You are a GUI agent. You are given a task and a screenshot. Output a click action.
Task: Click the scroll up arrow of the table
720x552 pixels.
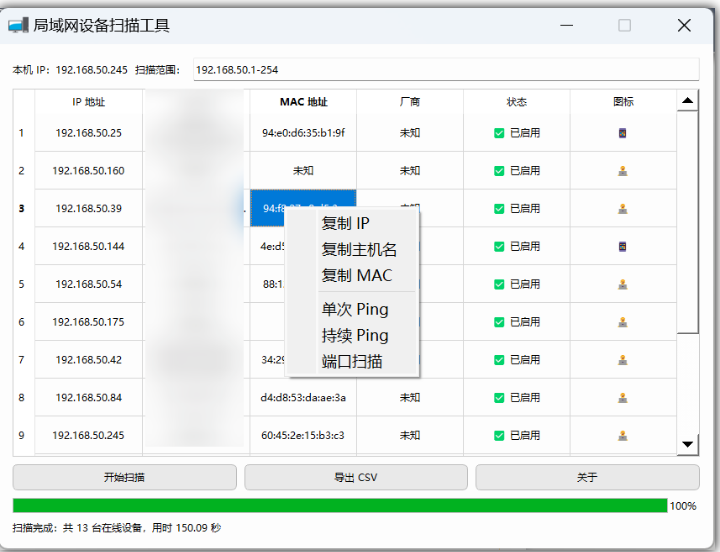688,101
